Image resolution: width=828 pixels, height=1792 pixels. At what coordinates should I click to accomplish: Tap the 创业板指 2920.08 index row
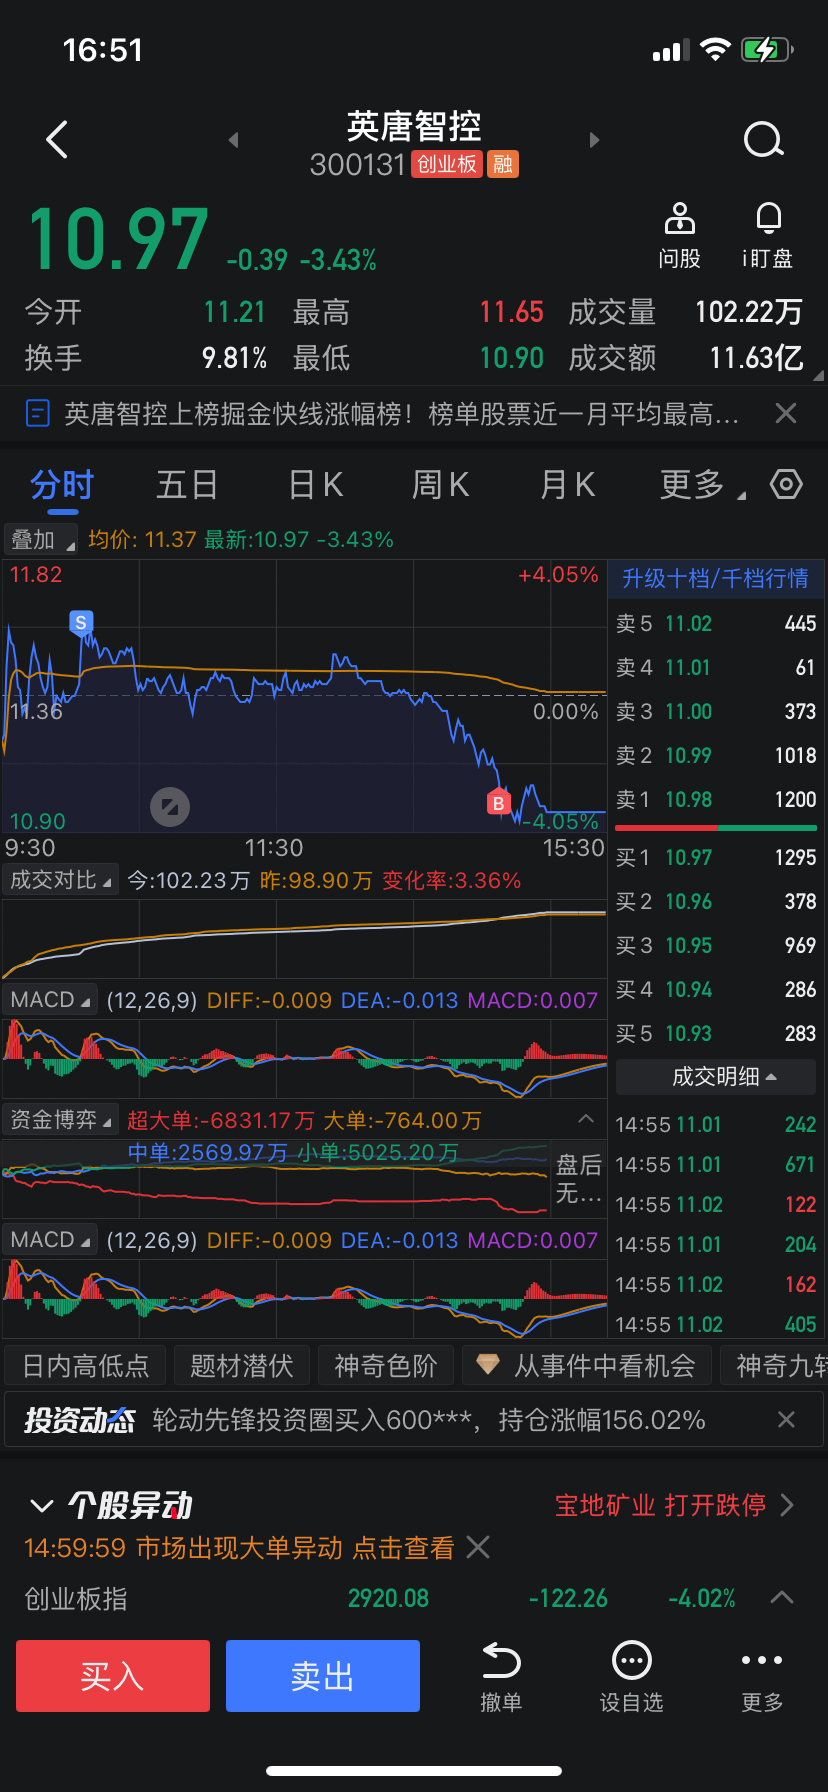coord(414,1598)
